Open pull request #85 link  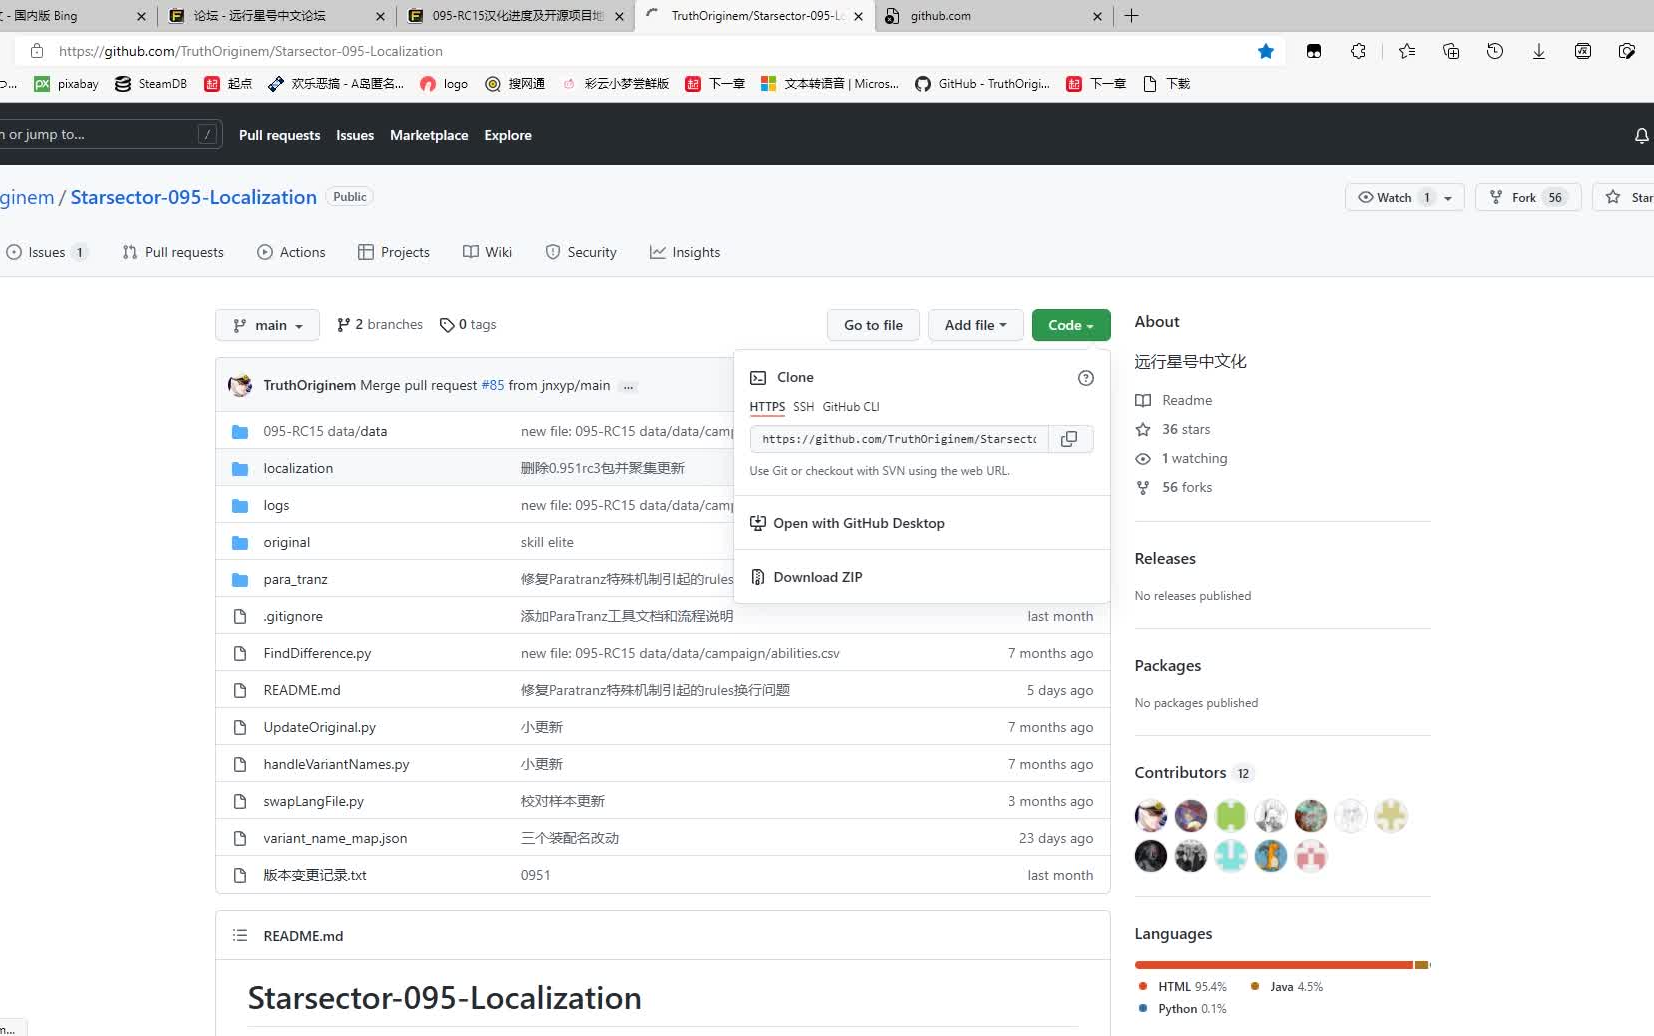click(x=493, y=385)
